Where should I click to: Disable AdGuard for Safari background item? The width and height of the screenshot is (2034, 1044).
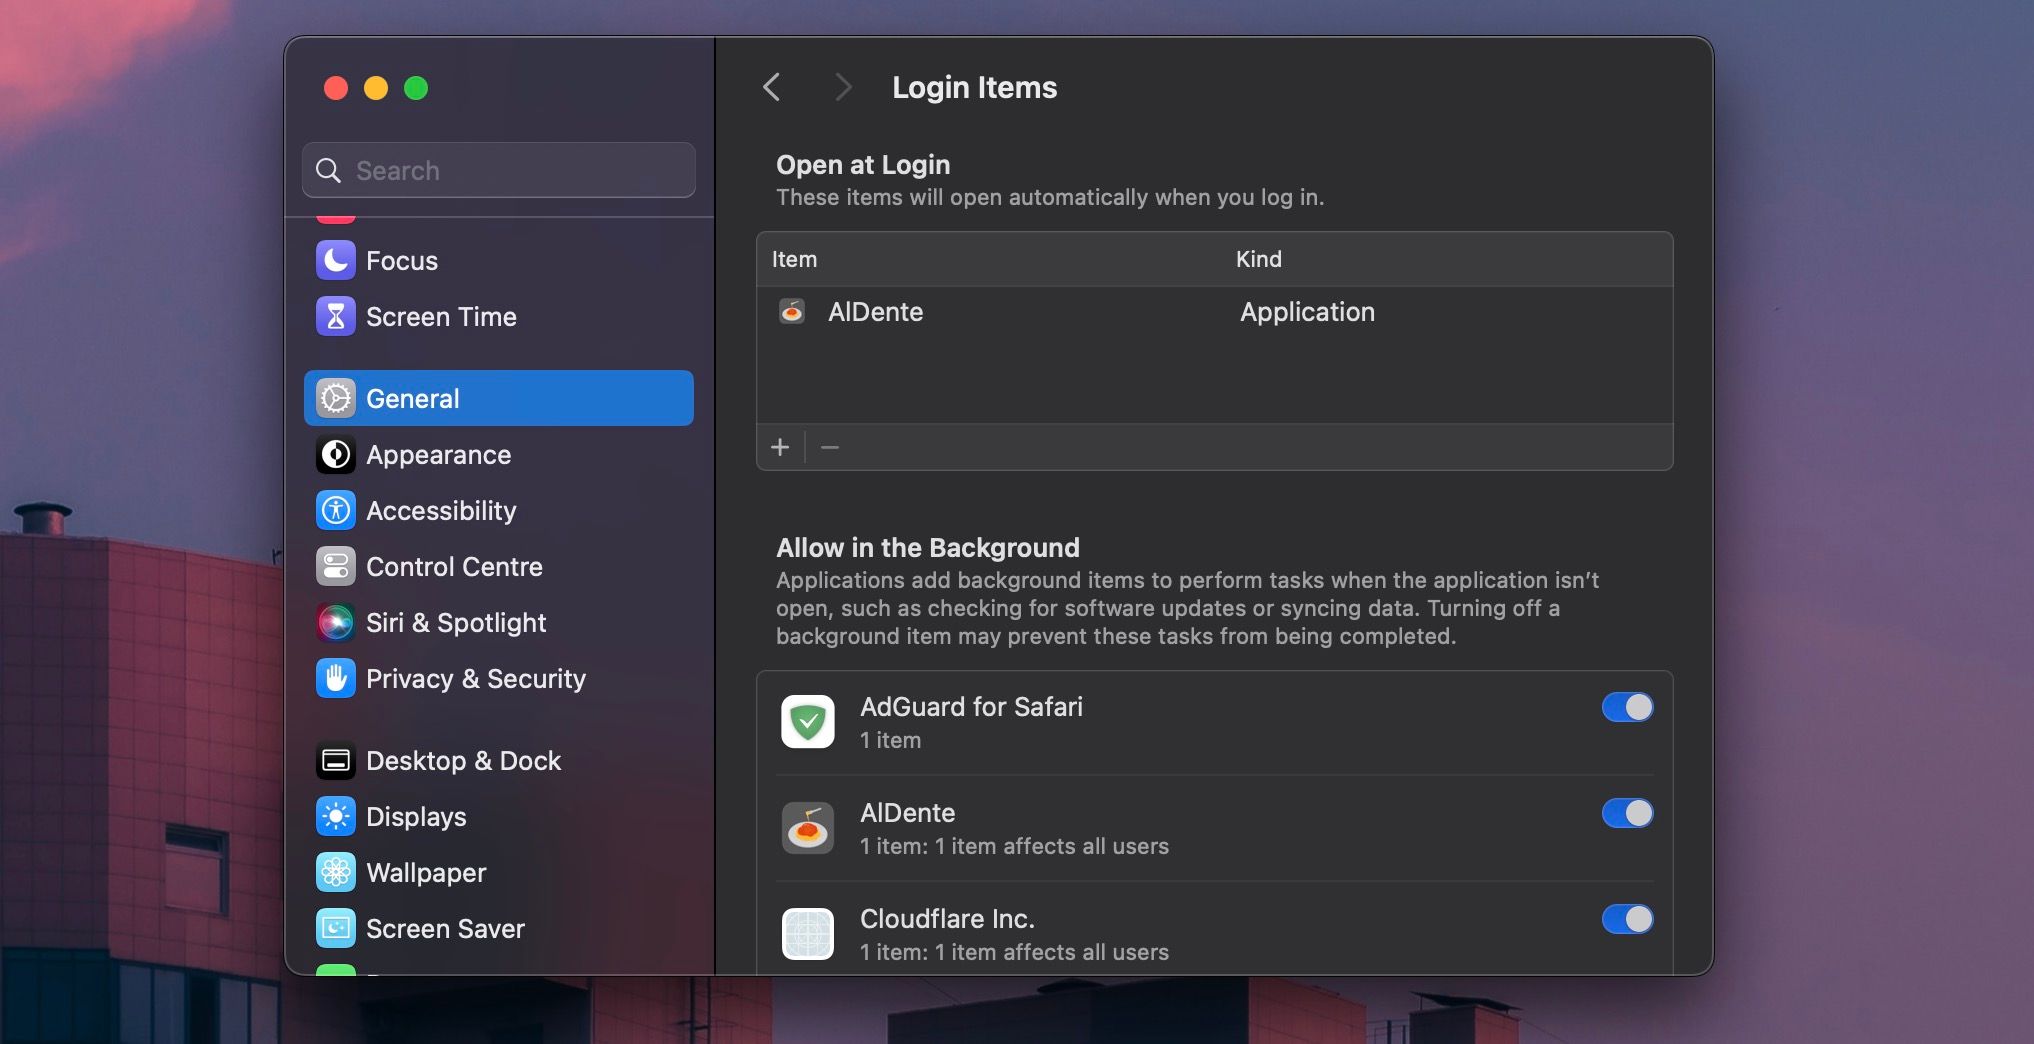1627,707
